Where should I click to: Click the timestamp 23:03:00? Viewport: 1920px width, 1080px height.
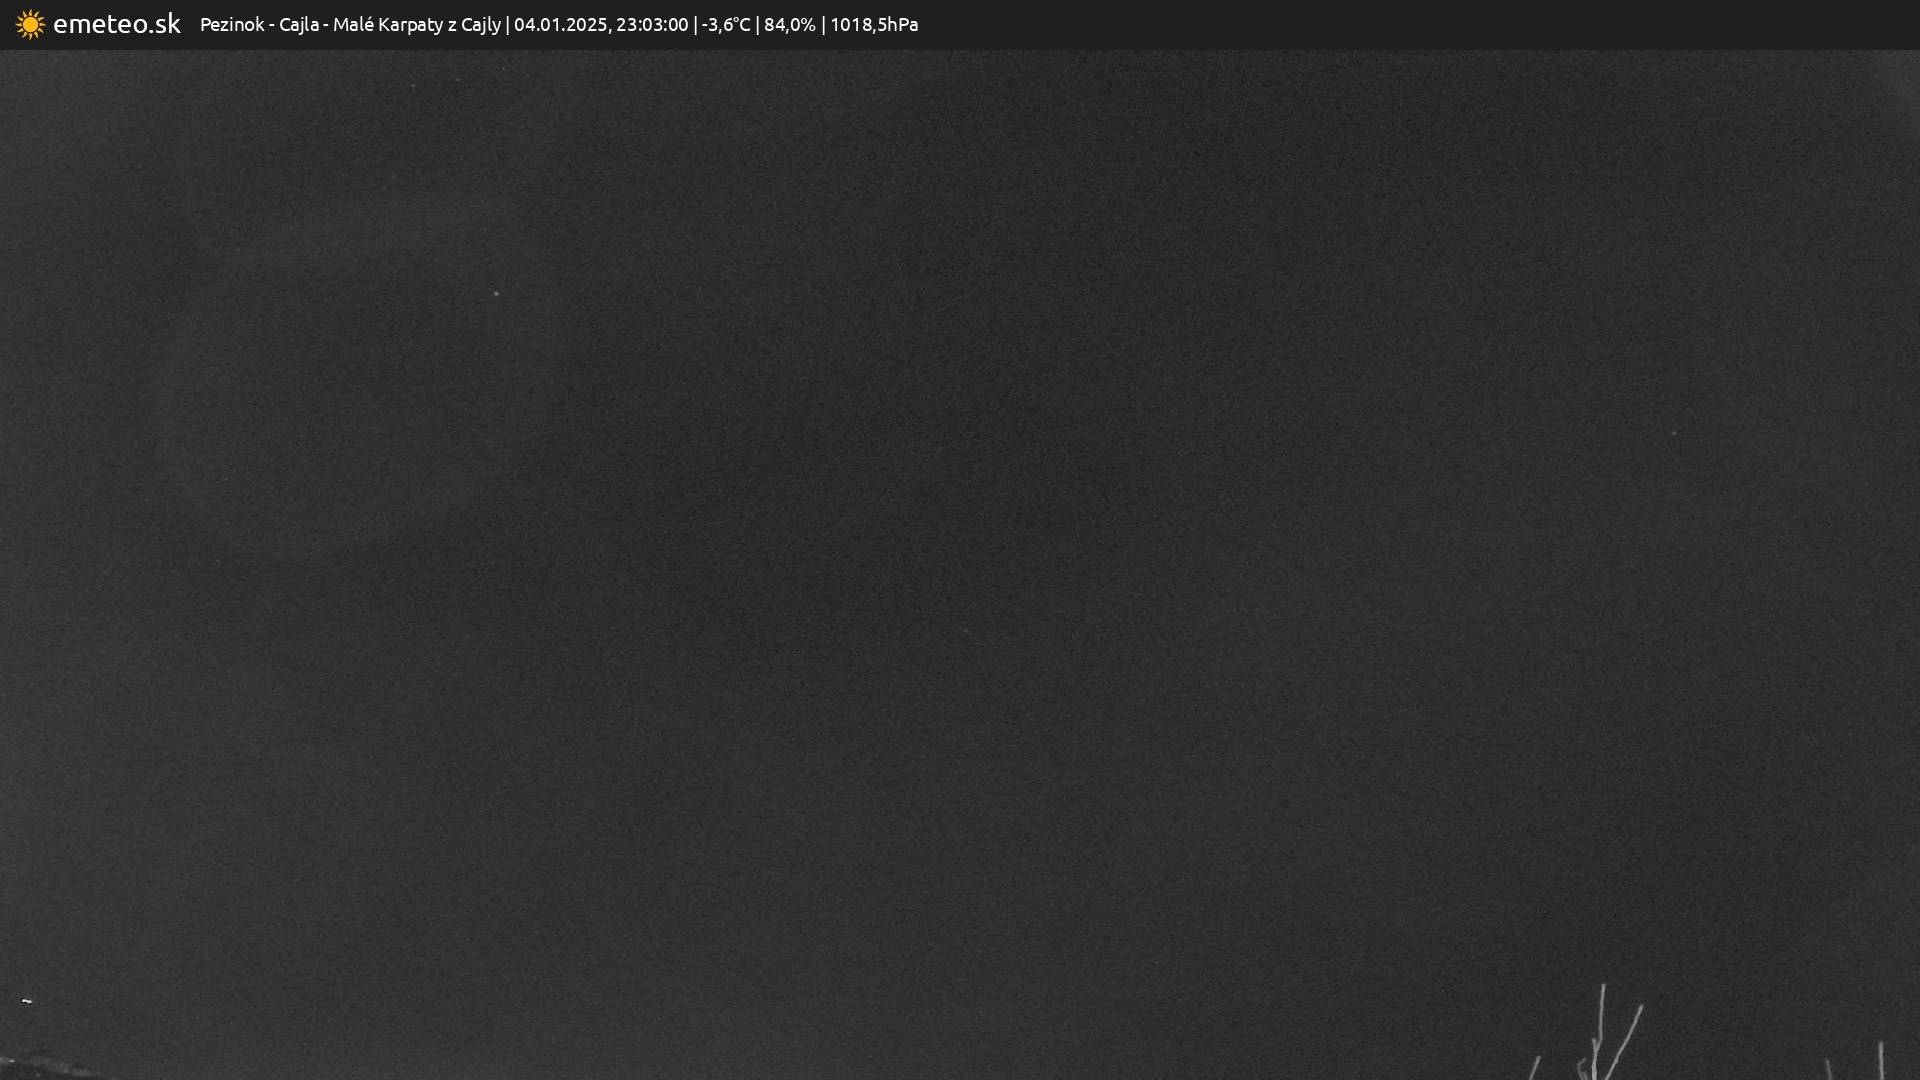[651, 24]
